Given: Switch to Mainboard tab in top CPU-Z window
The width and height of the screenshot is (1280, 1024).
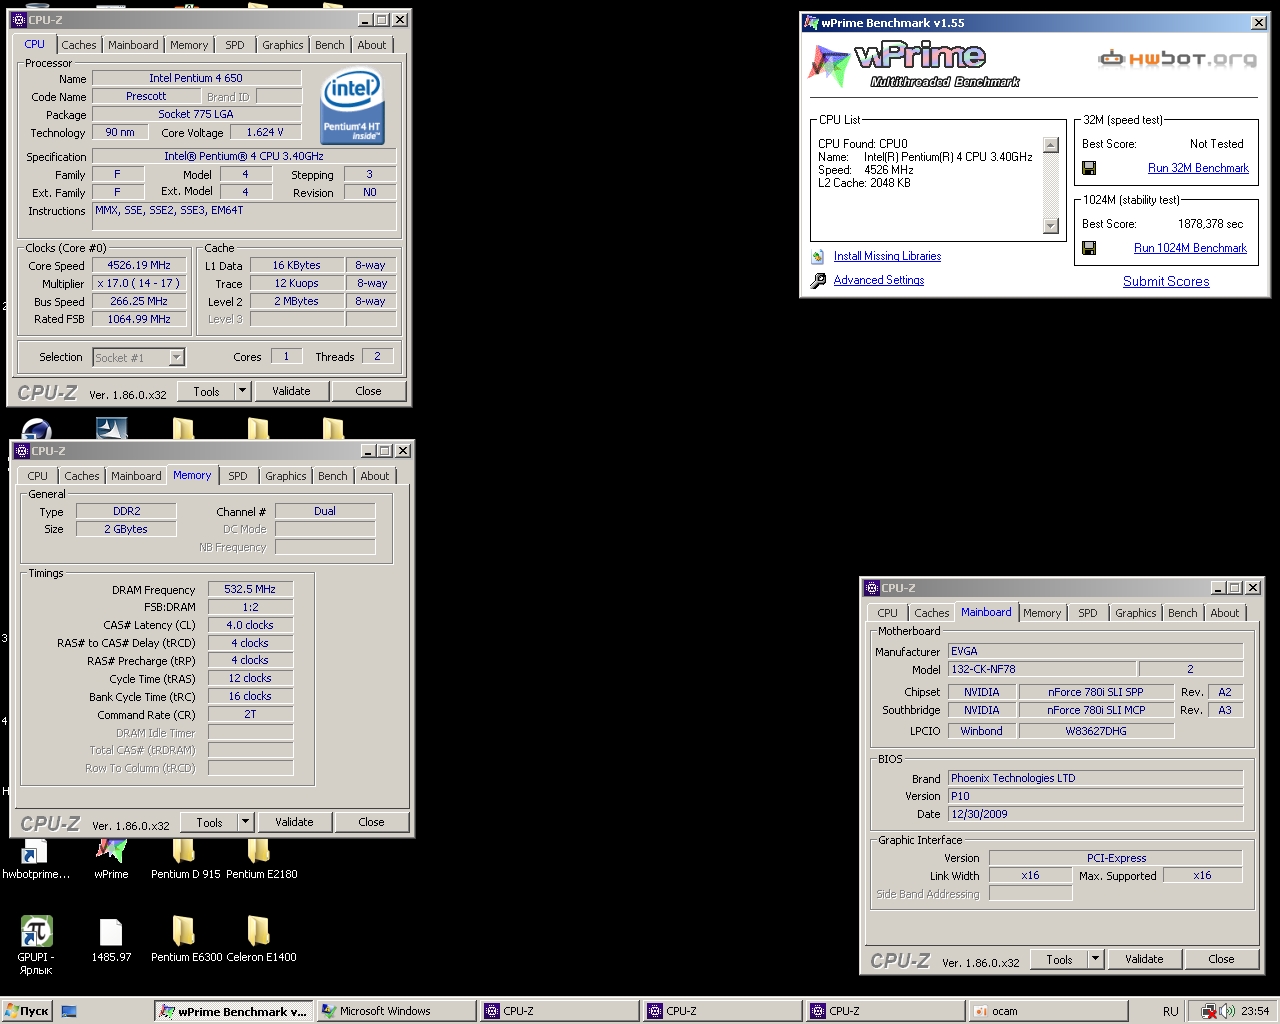Looking at the screenshot, I should click(x=133, y=45).
